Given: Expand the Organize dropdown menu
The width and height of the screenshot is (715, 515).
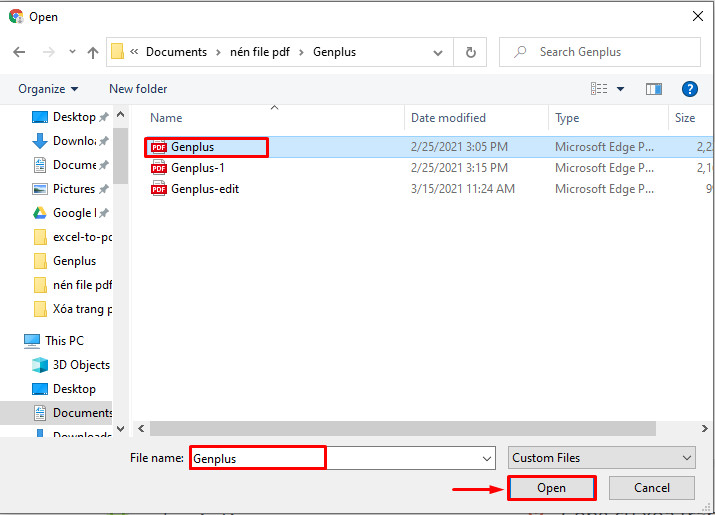Looking at the screenshot, I should coord(48,89).
